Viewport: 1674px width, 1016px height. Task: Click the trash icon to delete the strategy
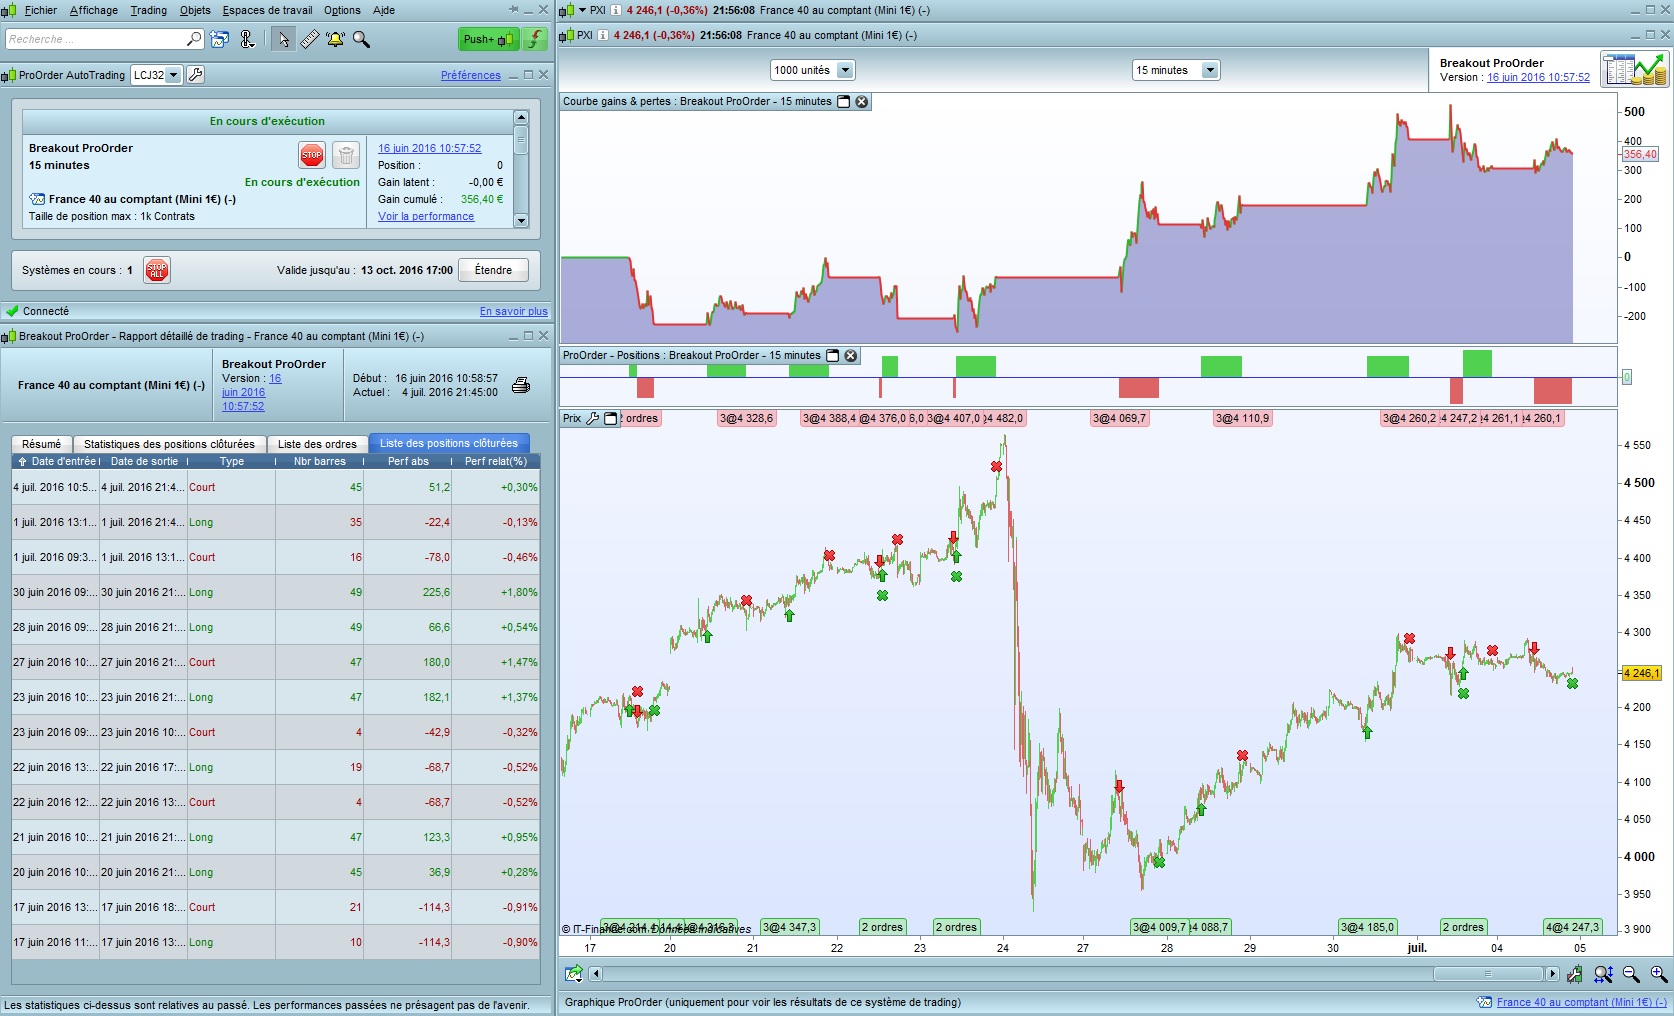point(345,155)
